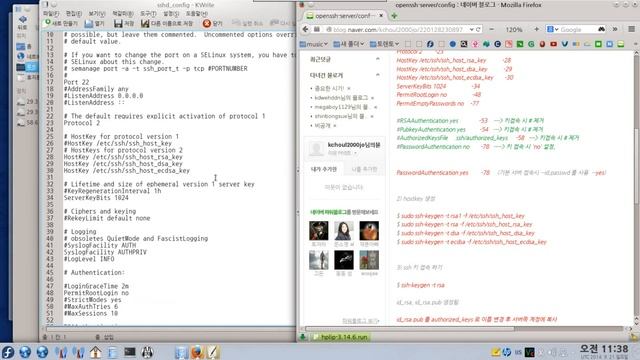This screenshot has width=640, height=360.
Task: Launch Firefox from the taskbar
Action: tap(197, 352)
